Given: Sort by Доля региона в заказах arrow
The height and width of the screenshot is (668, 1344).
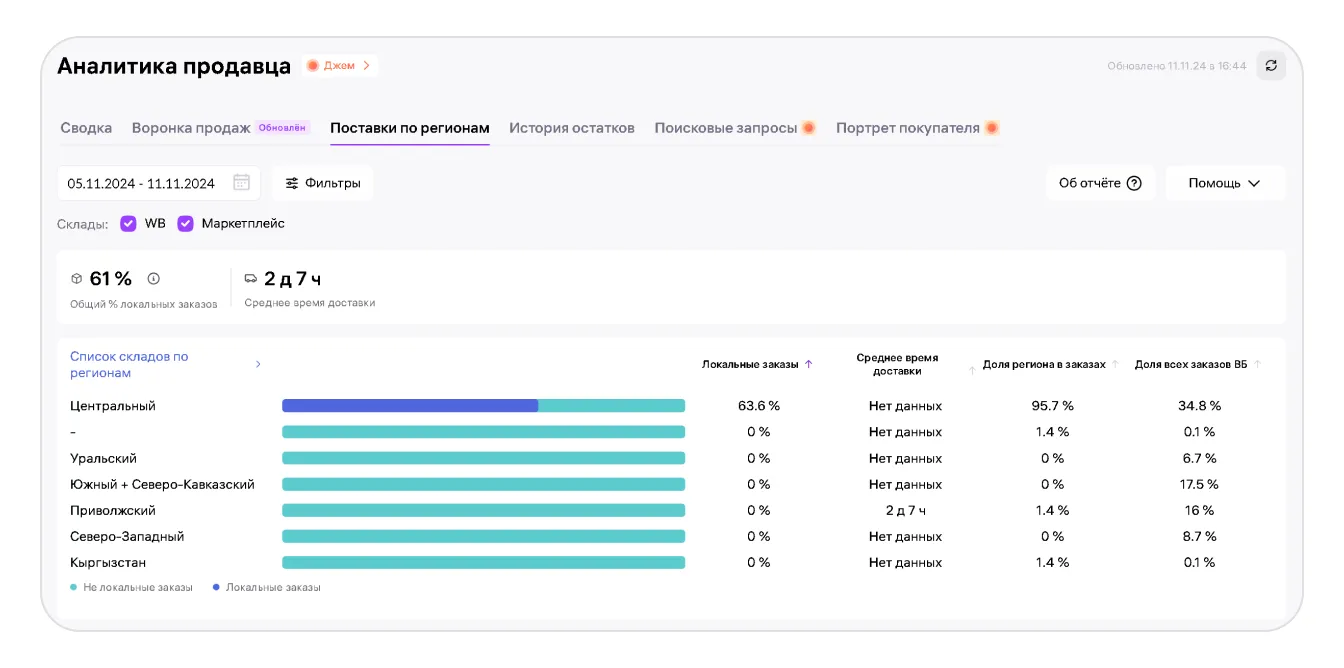Looking at the screenshot, I should coord(1115,365).
